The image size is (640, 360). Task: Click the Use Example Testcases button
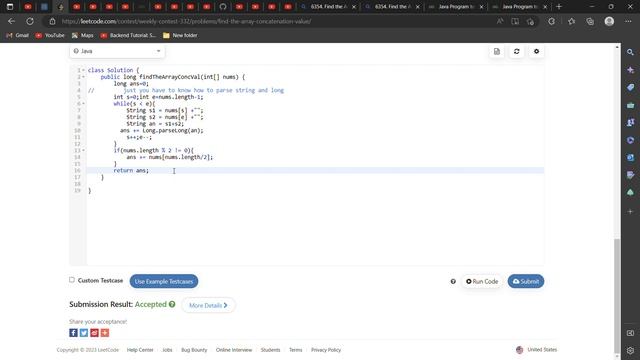[x=164, y=281]
